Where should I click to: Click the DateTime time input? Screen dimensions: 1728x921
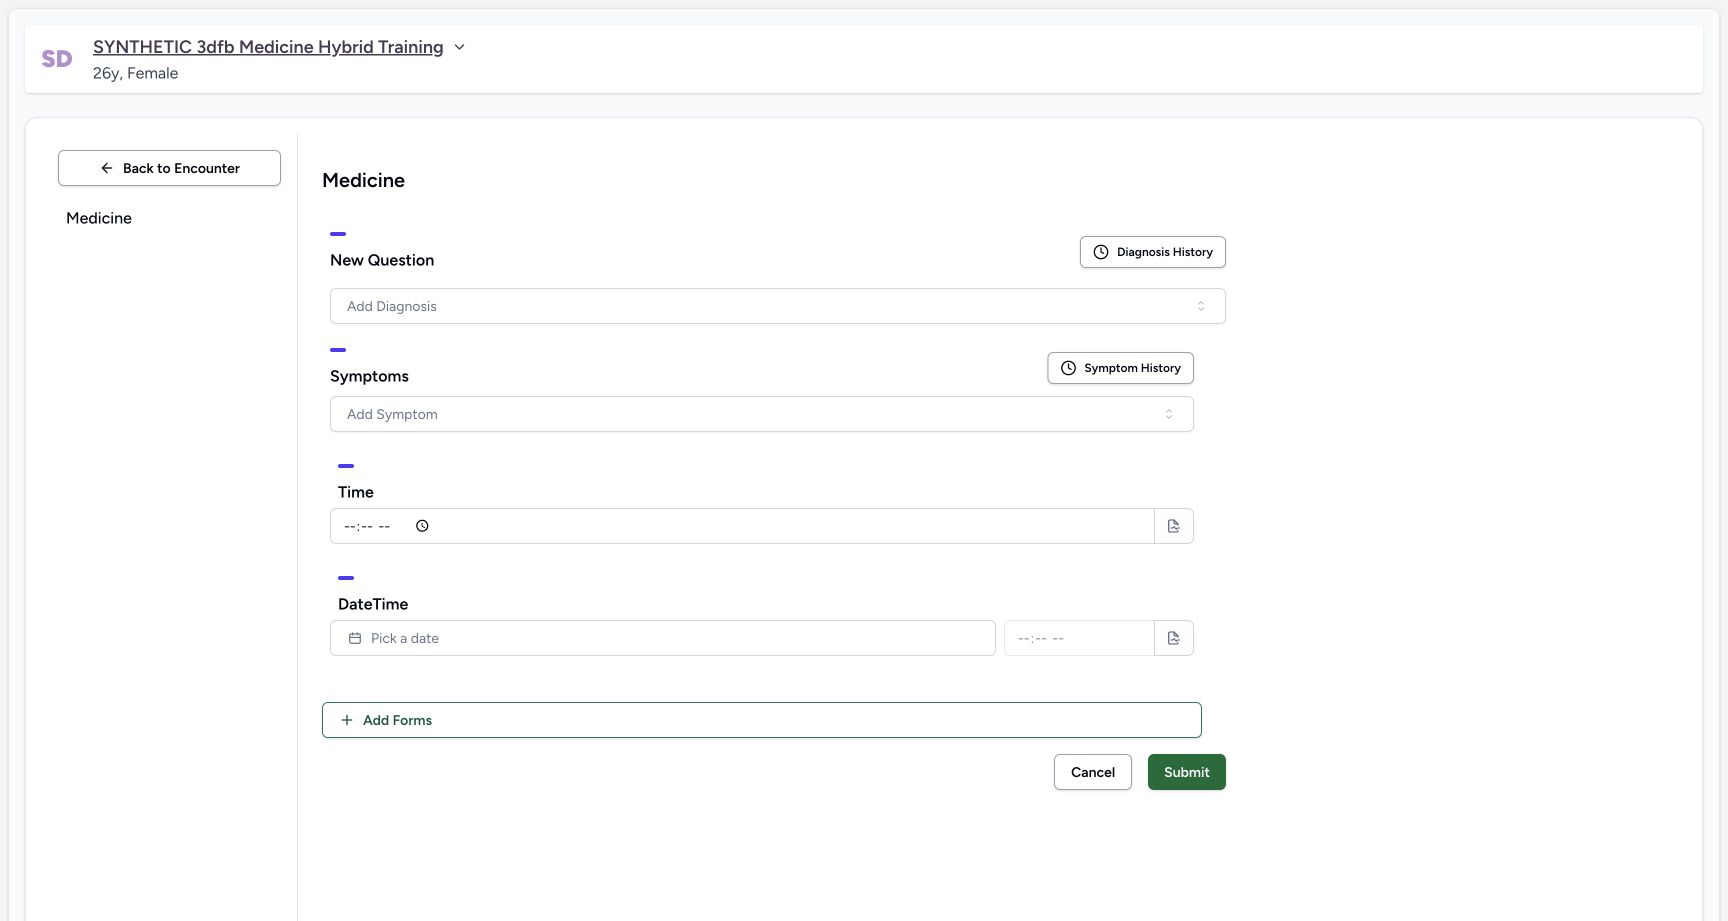[1079, 638]
